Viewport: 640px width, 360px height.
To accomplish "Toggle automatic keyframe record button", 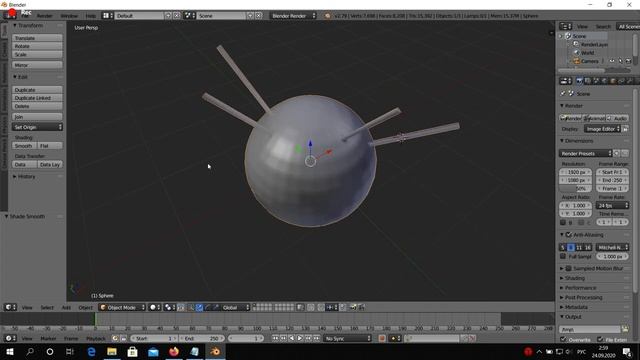I will [382, 338].
